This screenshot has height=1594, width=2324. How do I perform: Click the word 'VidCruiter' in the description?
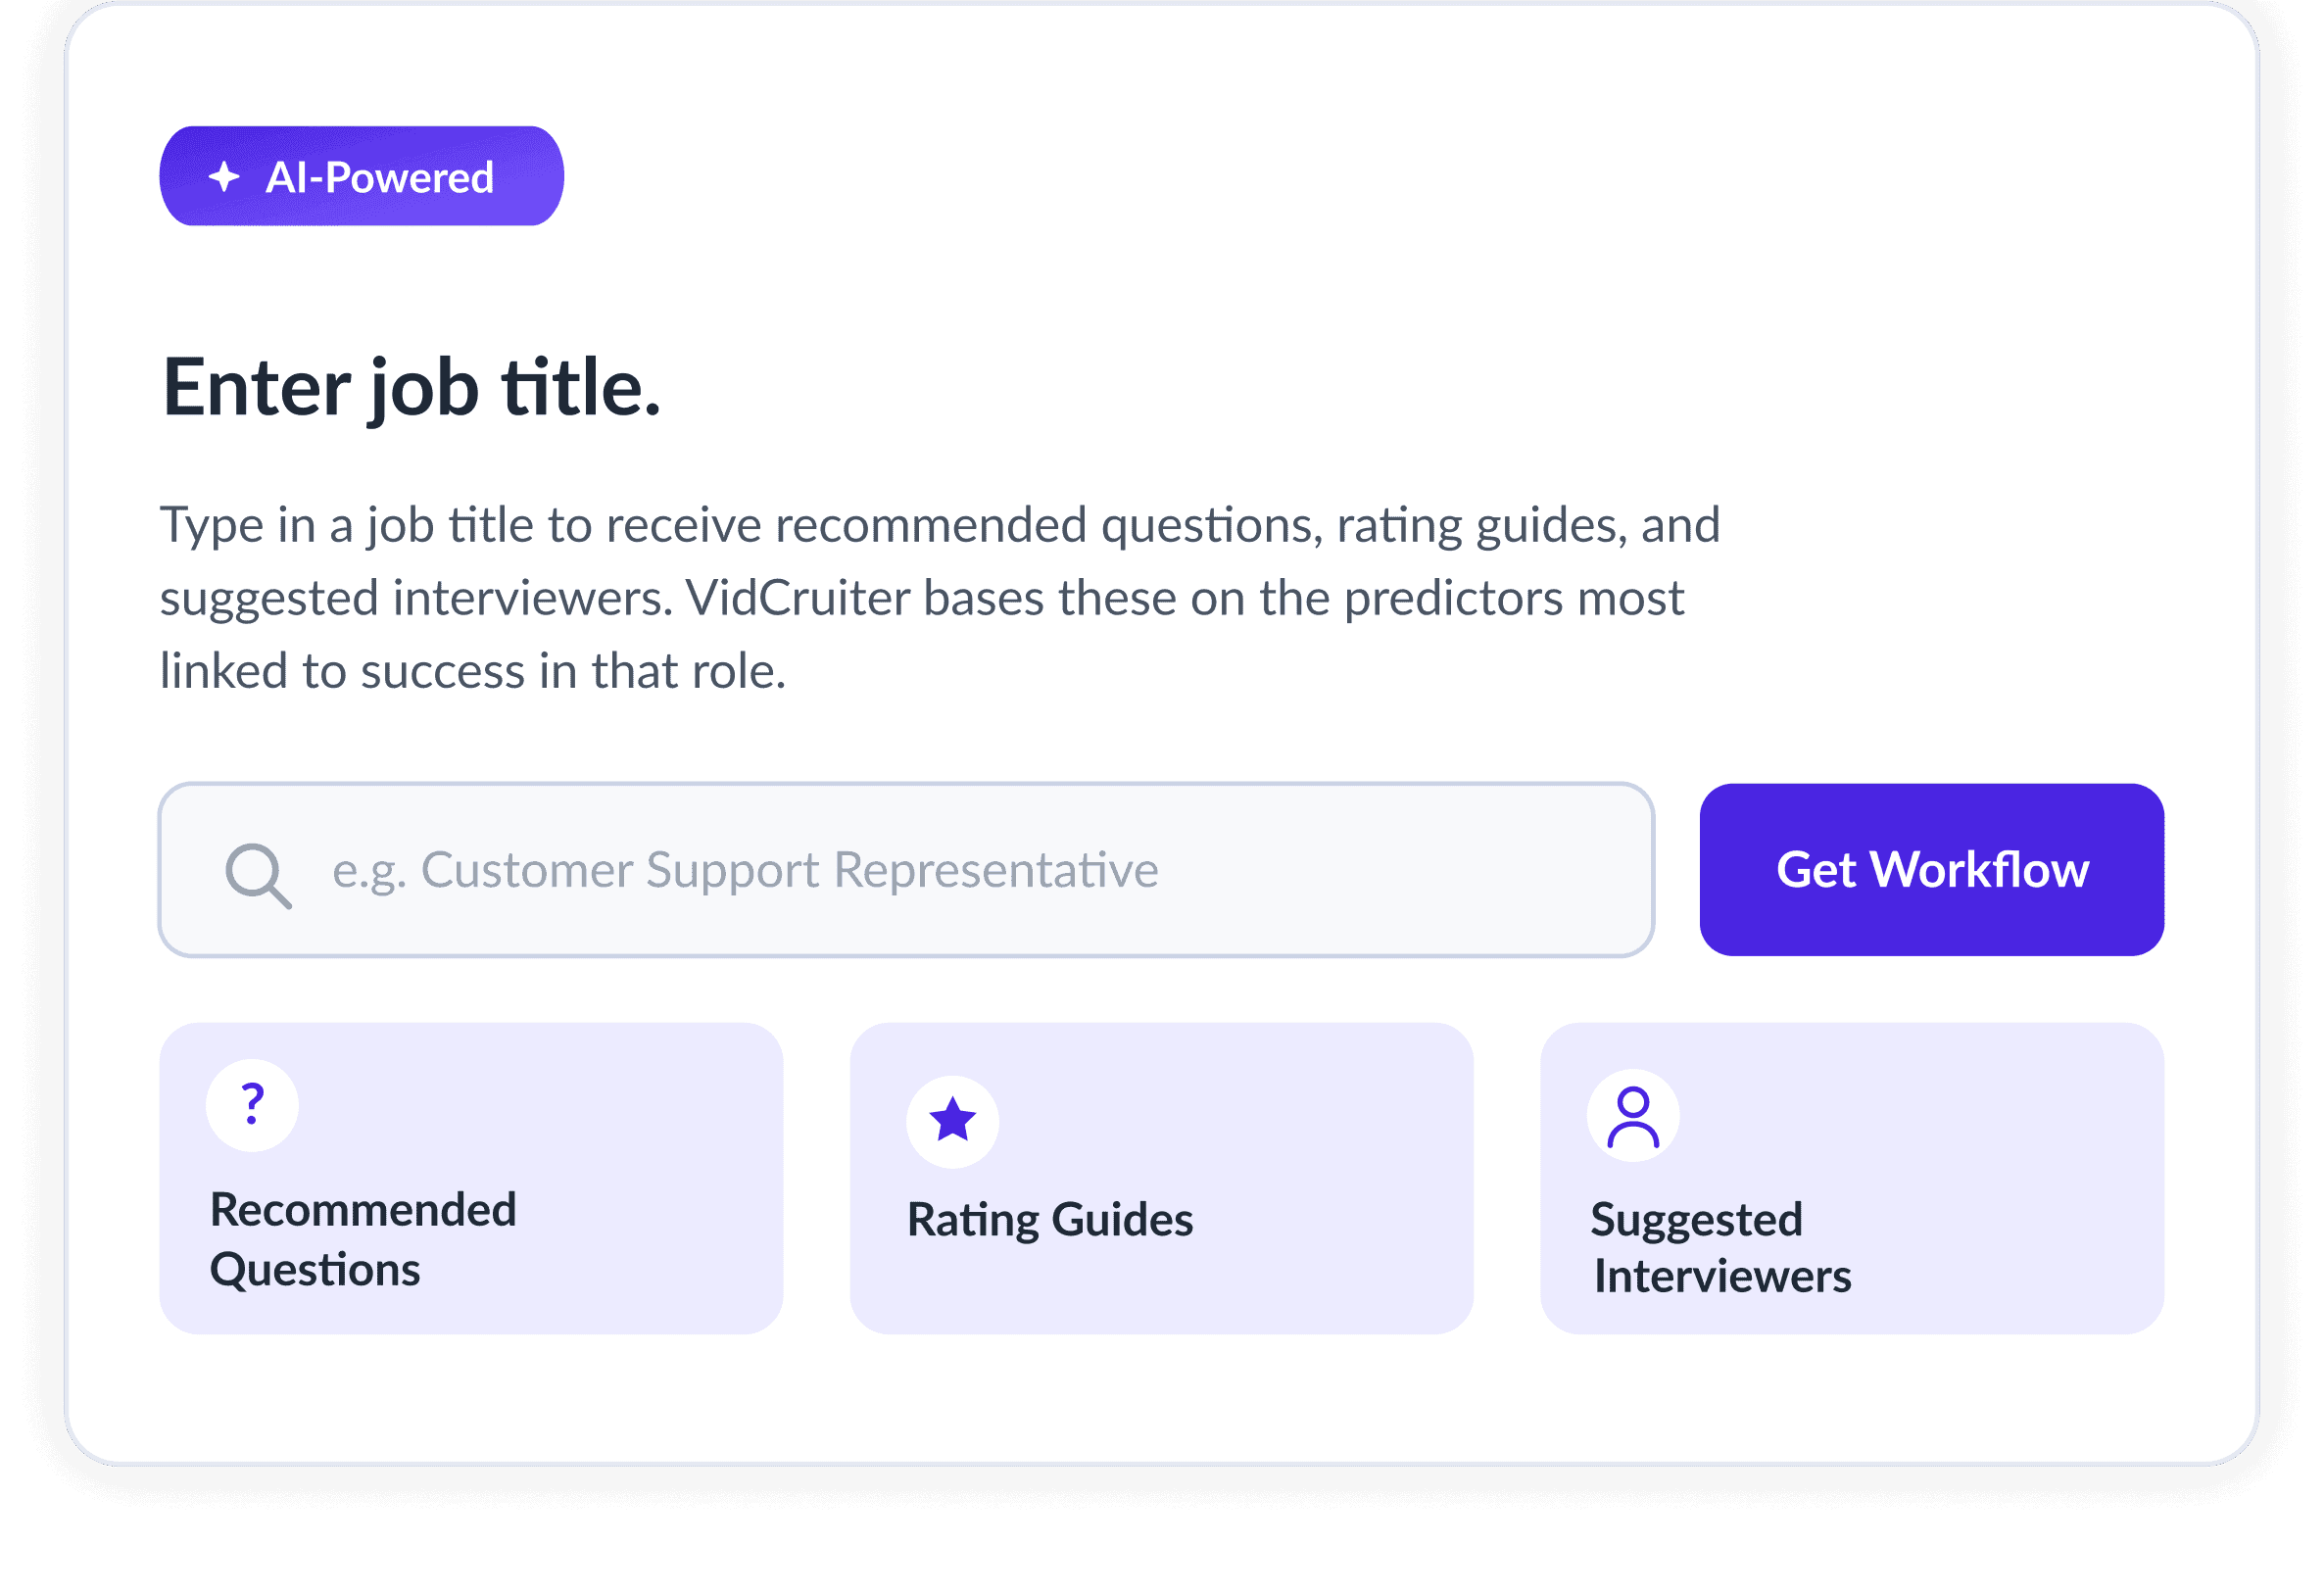[798, 598]
